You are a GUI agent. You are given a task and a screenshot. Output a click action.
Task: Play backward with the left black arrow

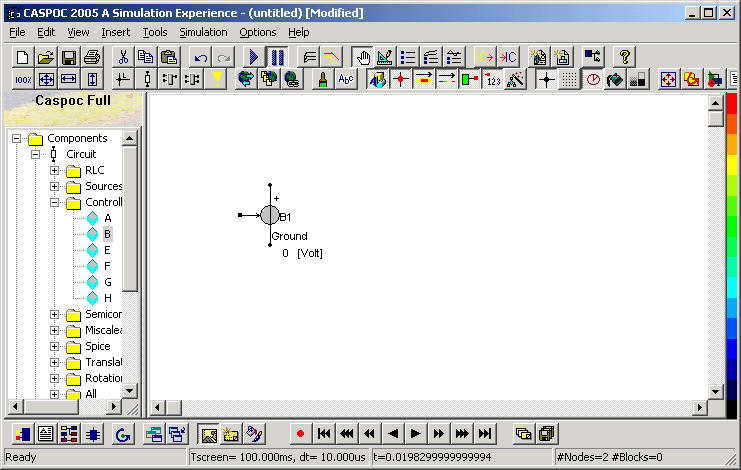pos(393,434)
